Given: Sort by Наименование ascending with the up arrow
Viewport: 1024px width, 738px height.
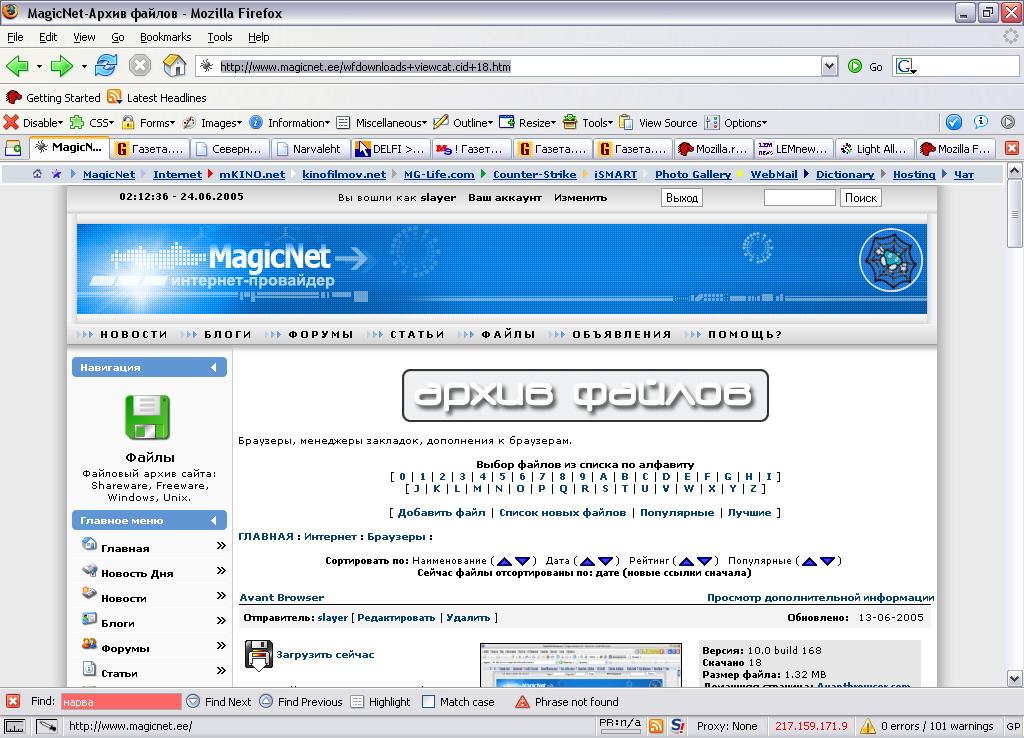Looking at the screenshot, I should click(504, 561).
